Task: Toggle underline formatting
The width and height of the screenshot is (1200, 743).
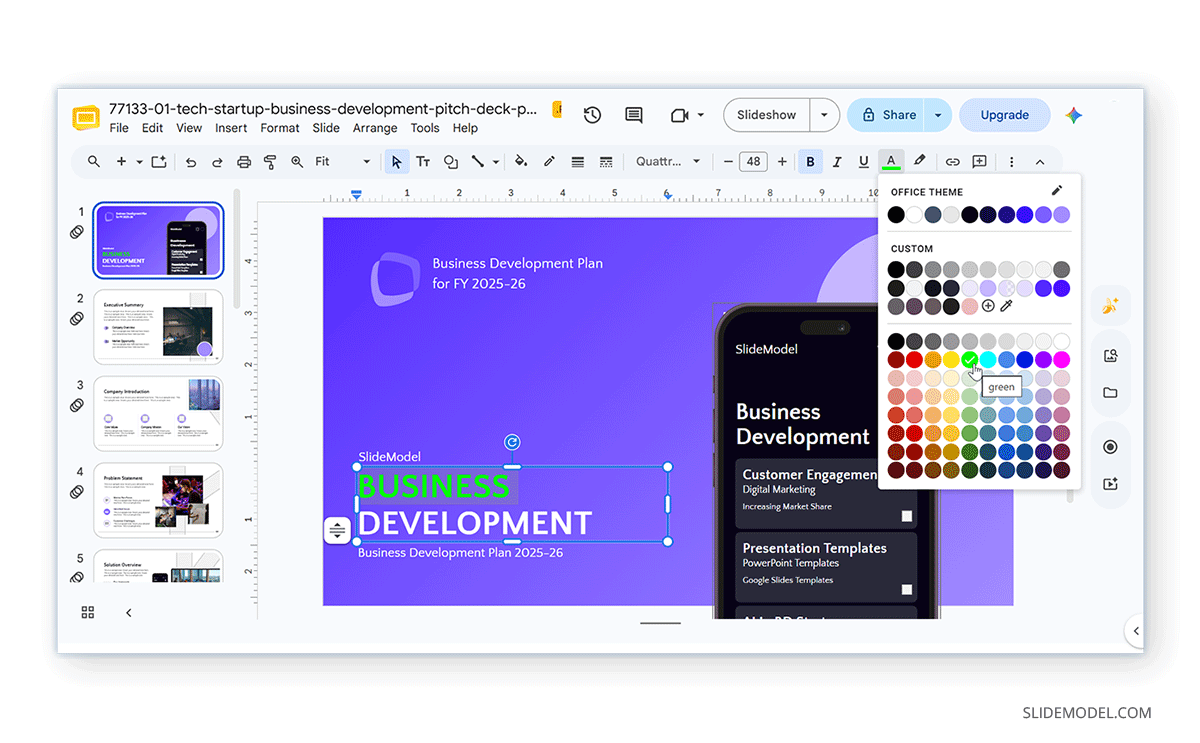Action: [x=864, y=161]
